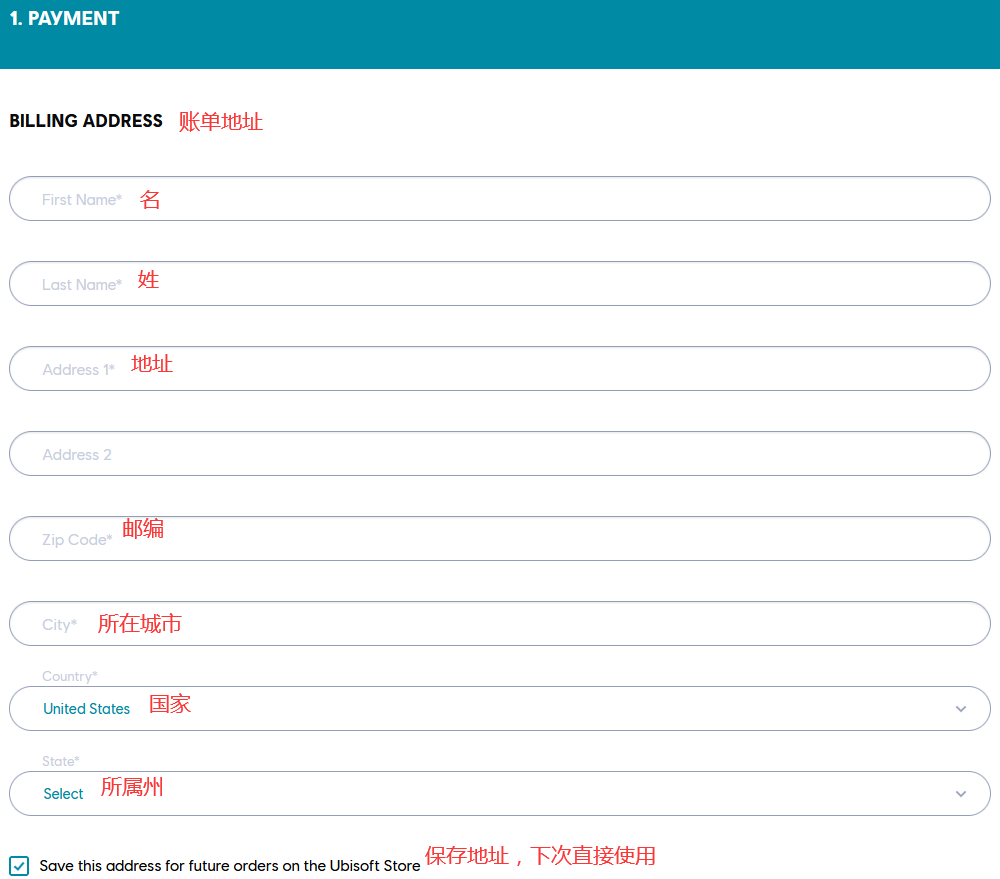
Task: Click the chevron arrow in Country selector
Action: (961, 709)
